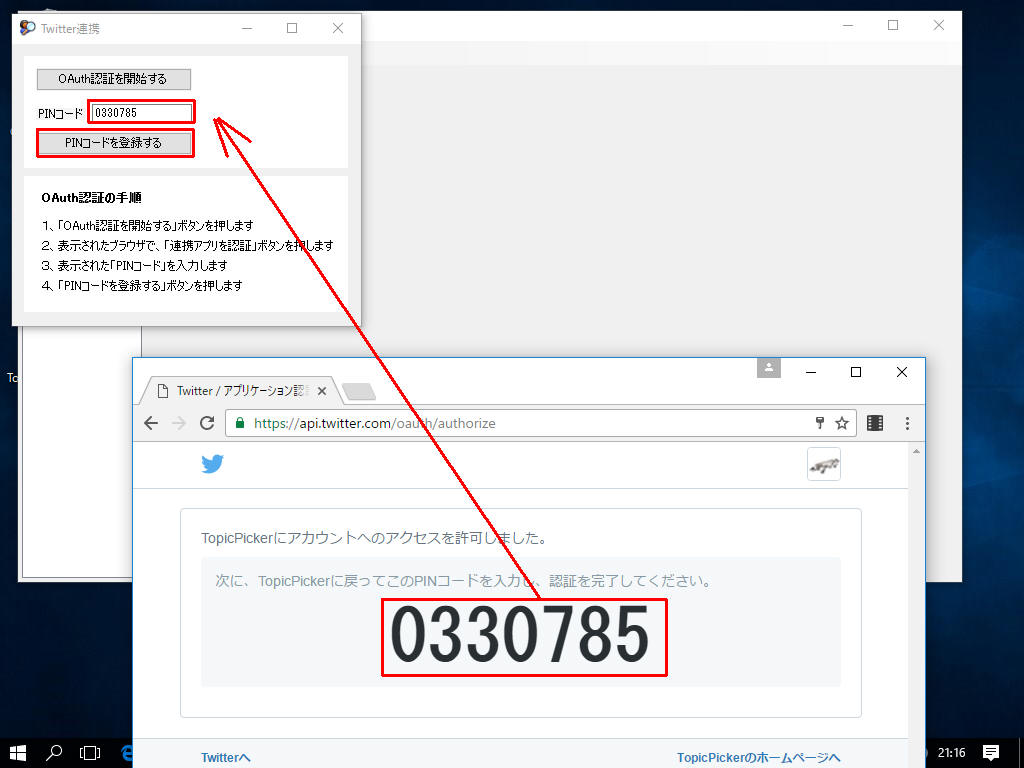Open the saved password key icon
The width and height of the screenshot is (1024, 768).
820,423
